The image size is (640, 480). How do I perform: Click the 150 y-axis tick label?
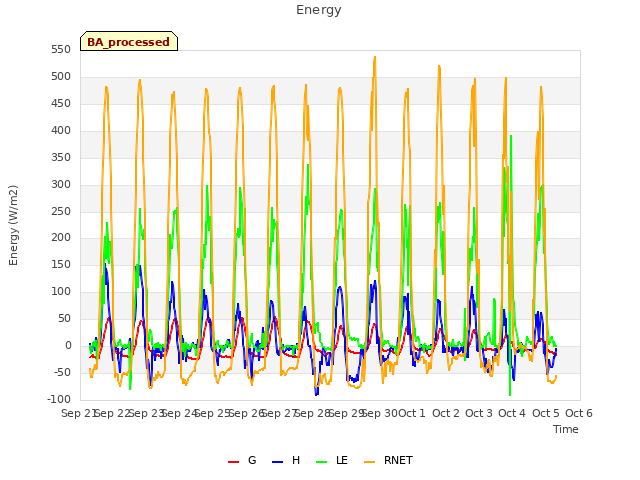point(61,264)
